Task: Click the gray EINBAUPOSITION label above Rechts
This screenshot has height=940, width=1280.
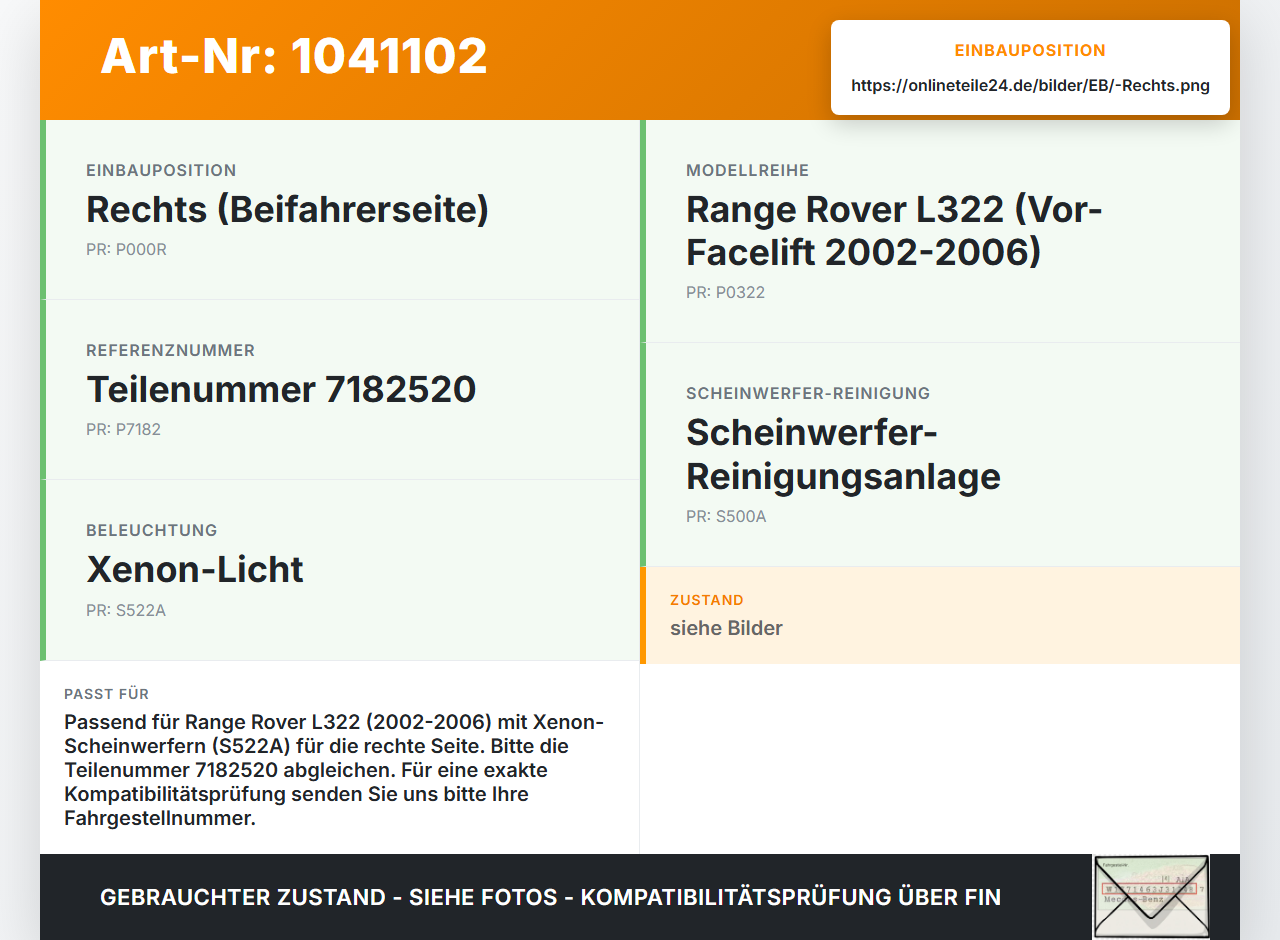Action: [161, 170]
